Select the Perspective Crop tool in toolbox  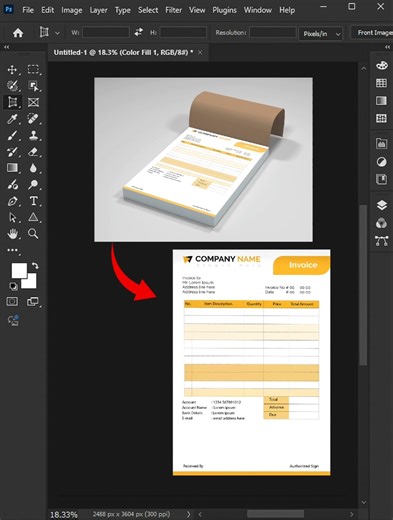12,102
